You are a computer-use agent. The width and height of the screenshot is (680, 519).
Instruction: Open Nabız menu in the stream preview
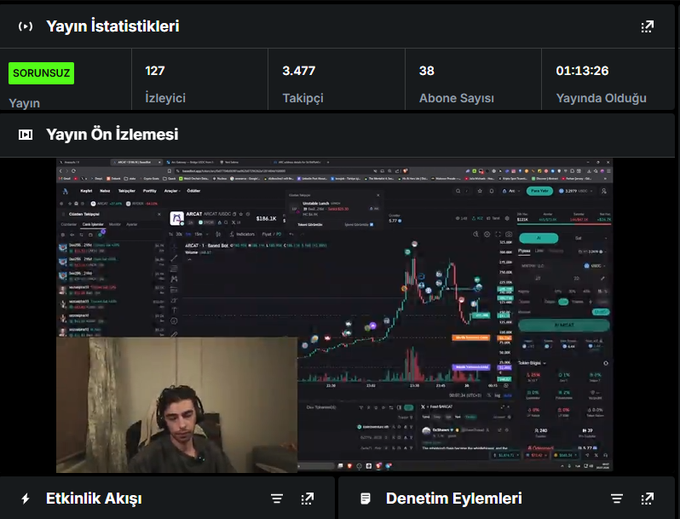105,191
